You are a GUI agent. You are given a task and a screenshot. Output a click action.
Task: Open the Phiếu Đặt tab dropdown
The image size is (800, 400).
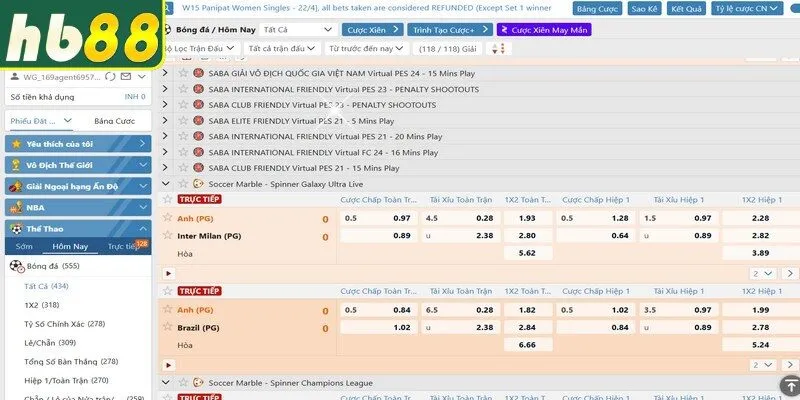coord(42,121)
